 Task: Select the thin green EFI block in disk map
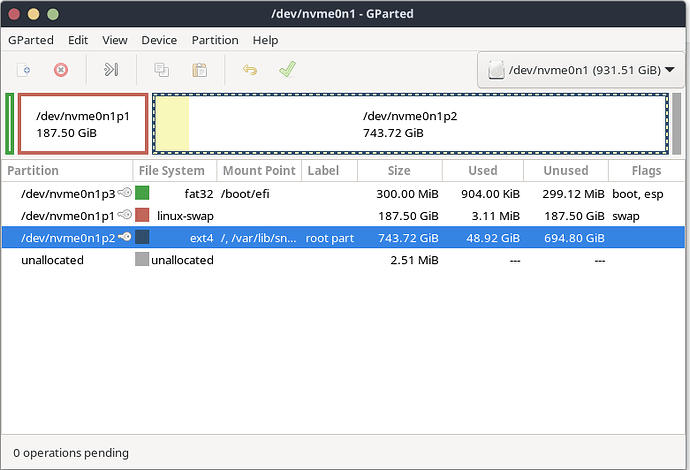point(10,124)
